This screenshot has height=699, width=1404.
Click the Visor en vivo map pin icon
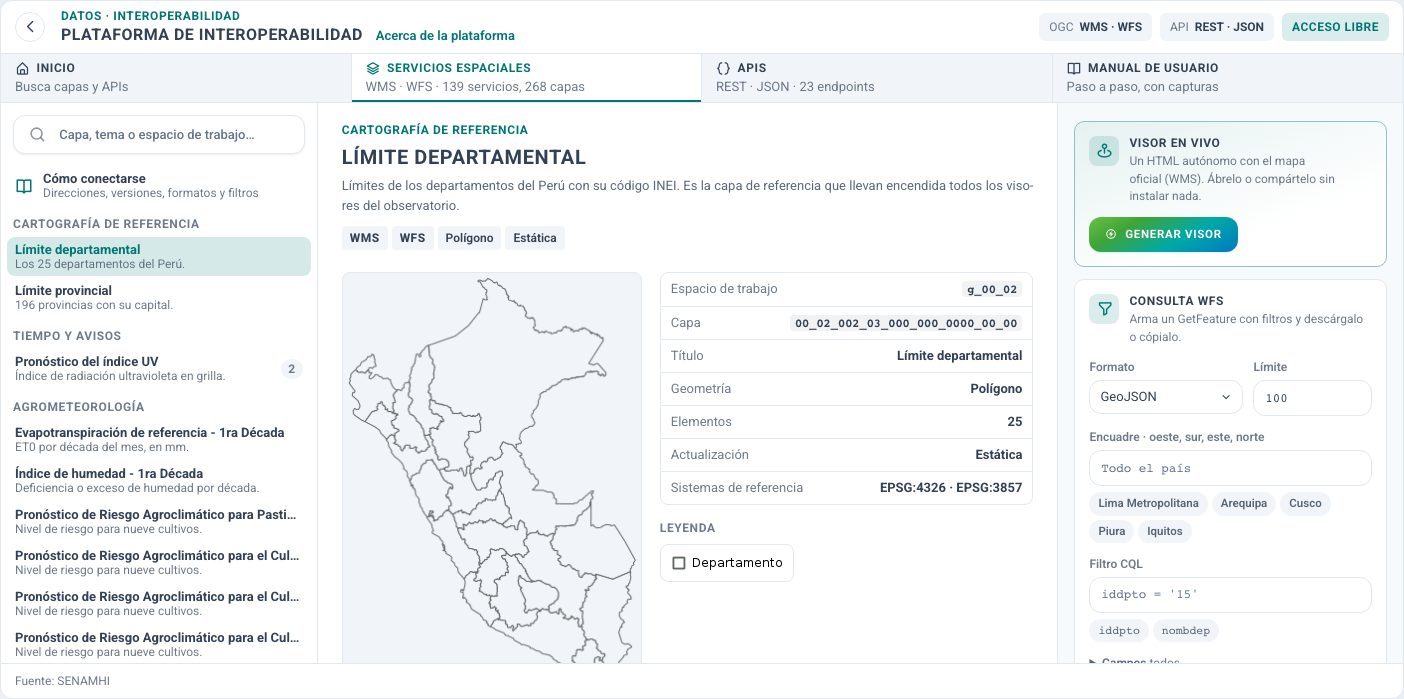[x=1104, y=151]
